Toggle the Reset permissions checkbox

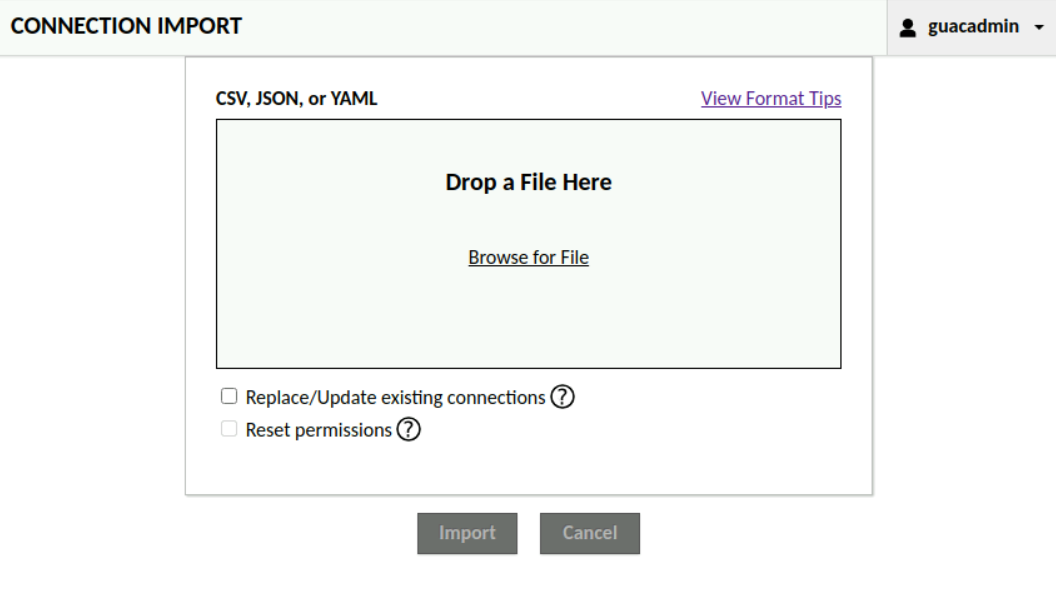tap(229, 429)
